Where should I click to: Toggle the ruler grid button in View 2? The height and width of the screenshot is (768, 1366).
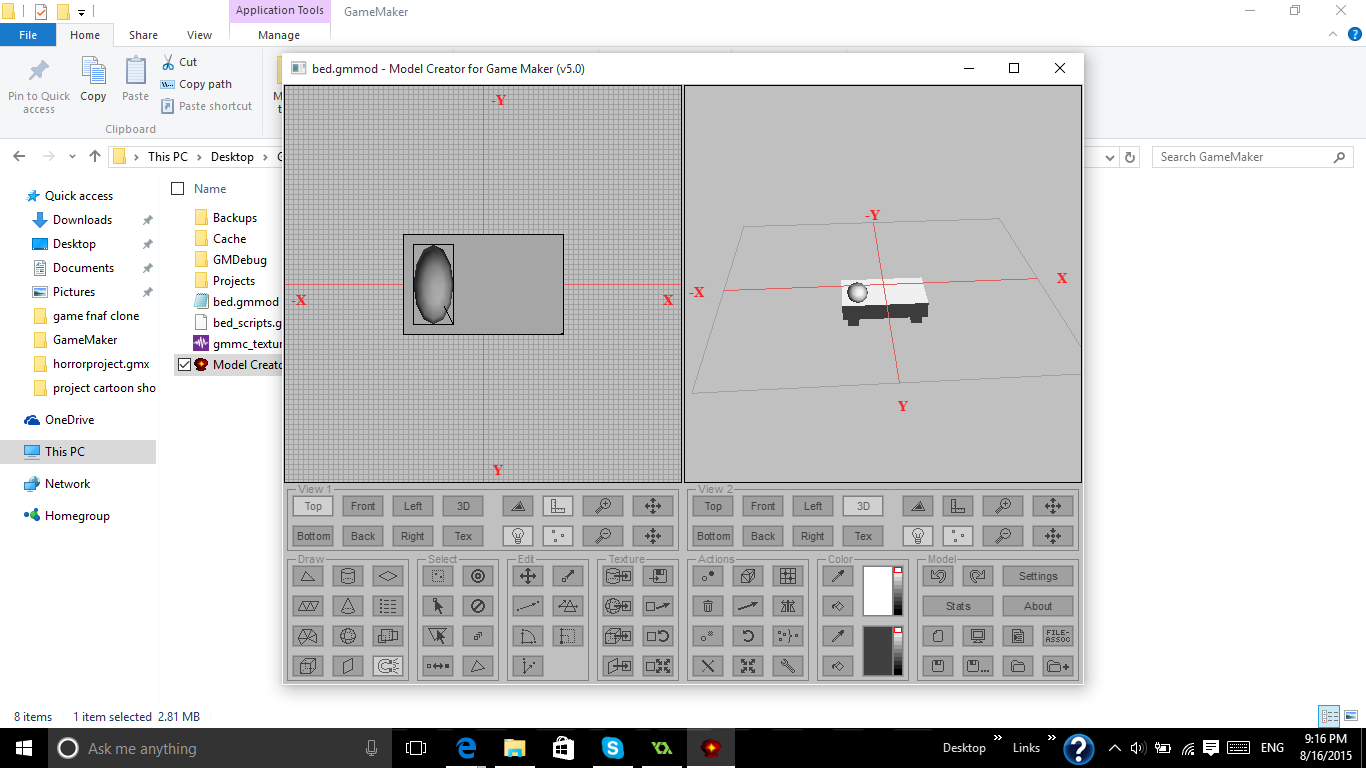958,506
